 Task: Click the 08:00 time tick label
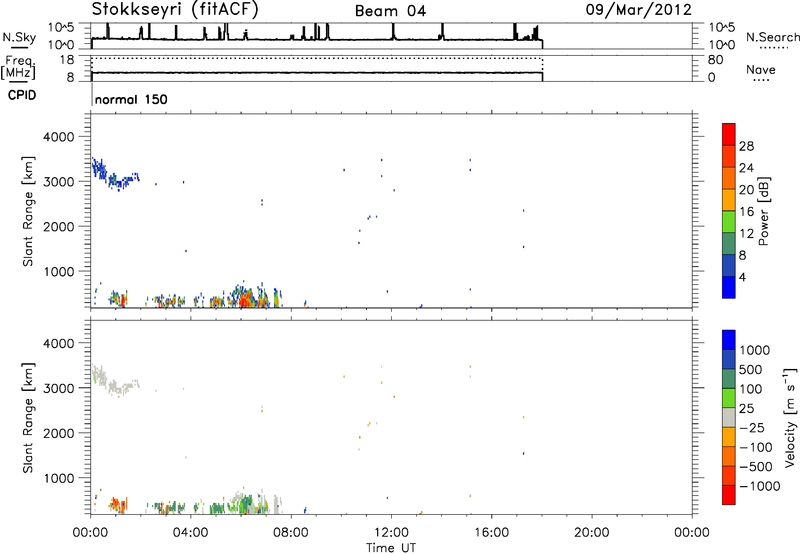click(291, 533)
